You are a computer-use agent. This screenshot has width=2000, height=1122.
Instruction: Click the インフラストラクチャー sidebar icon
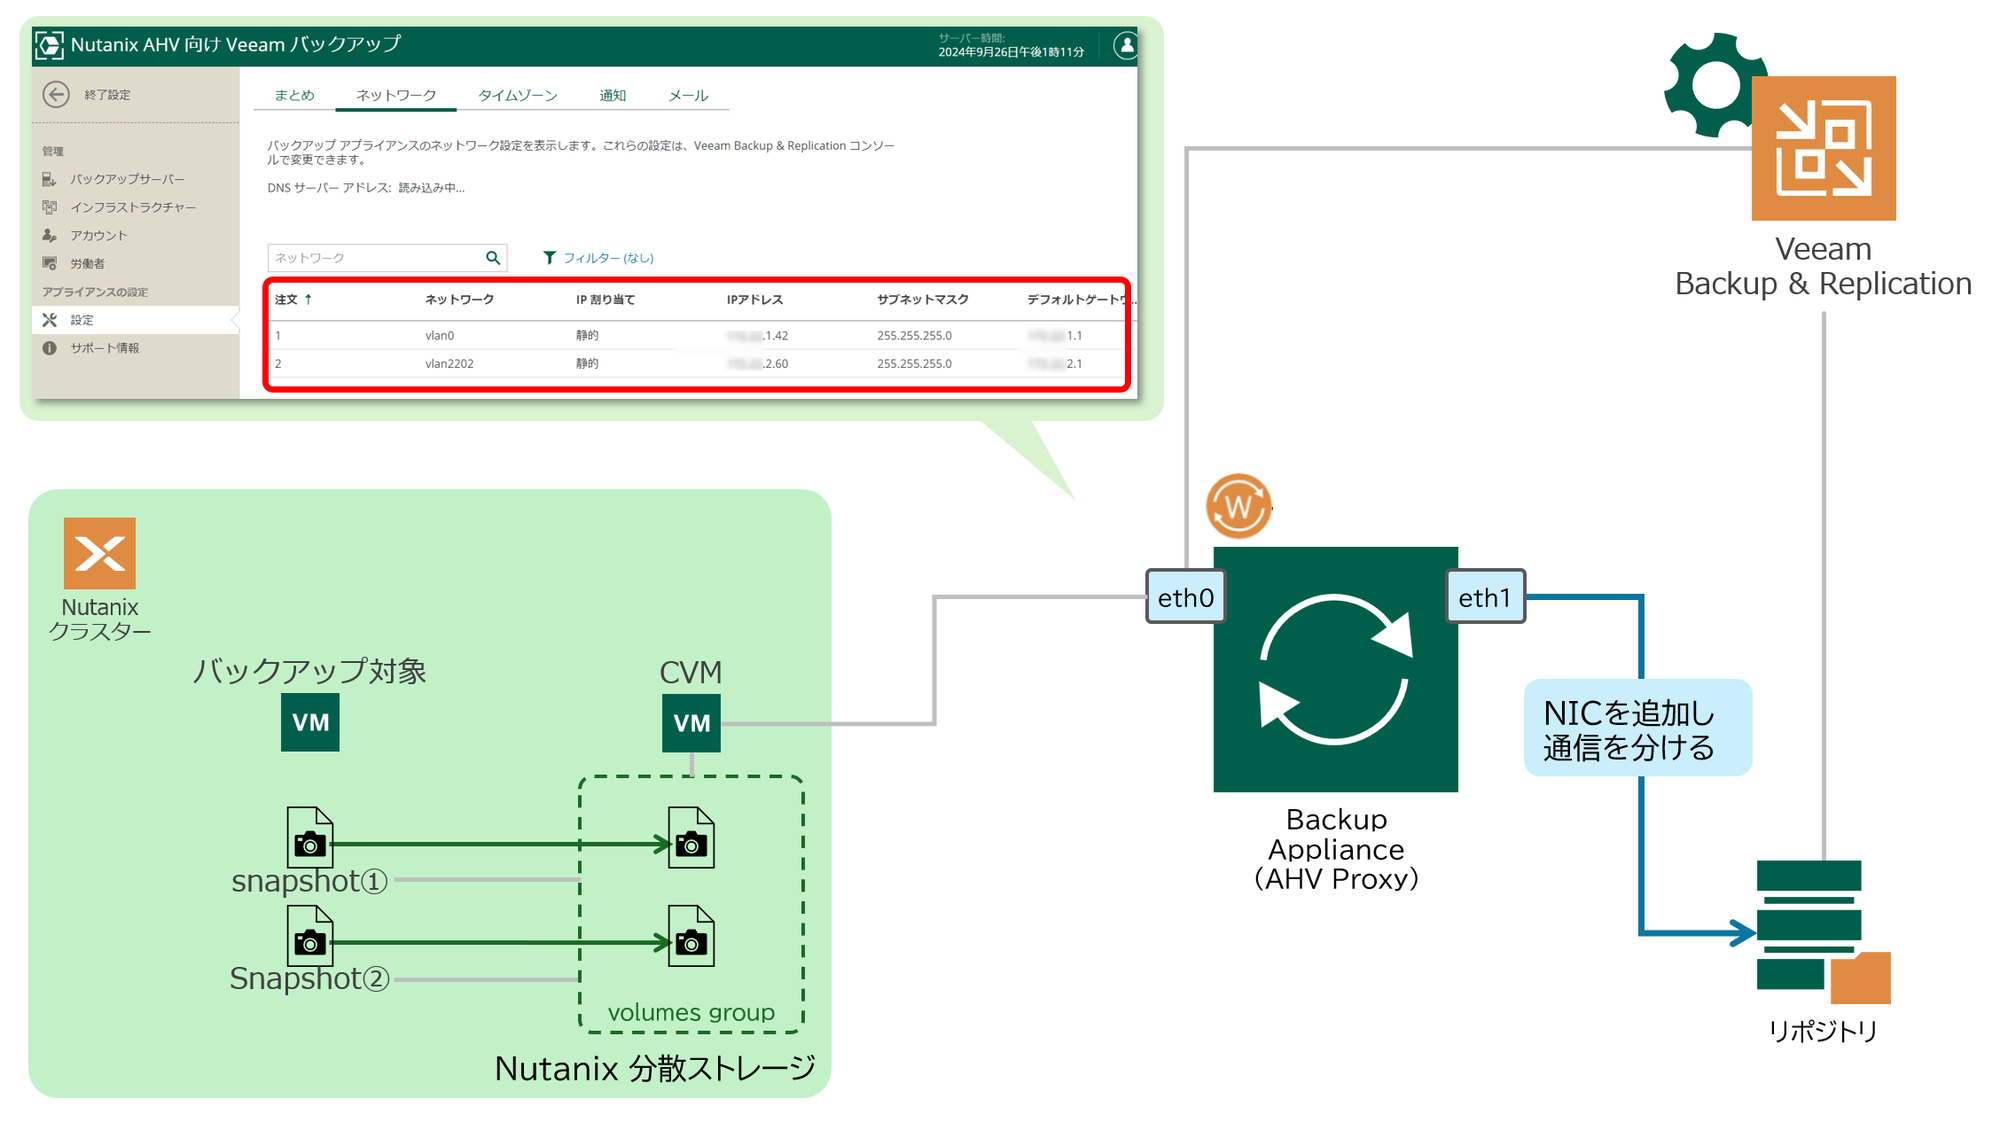pos(49,207)
